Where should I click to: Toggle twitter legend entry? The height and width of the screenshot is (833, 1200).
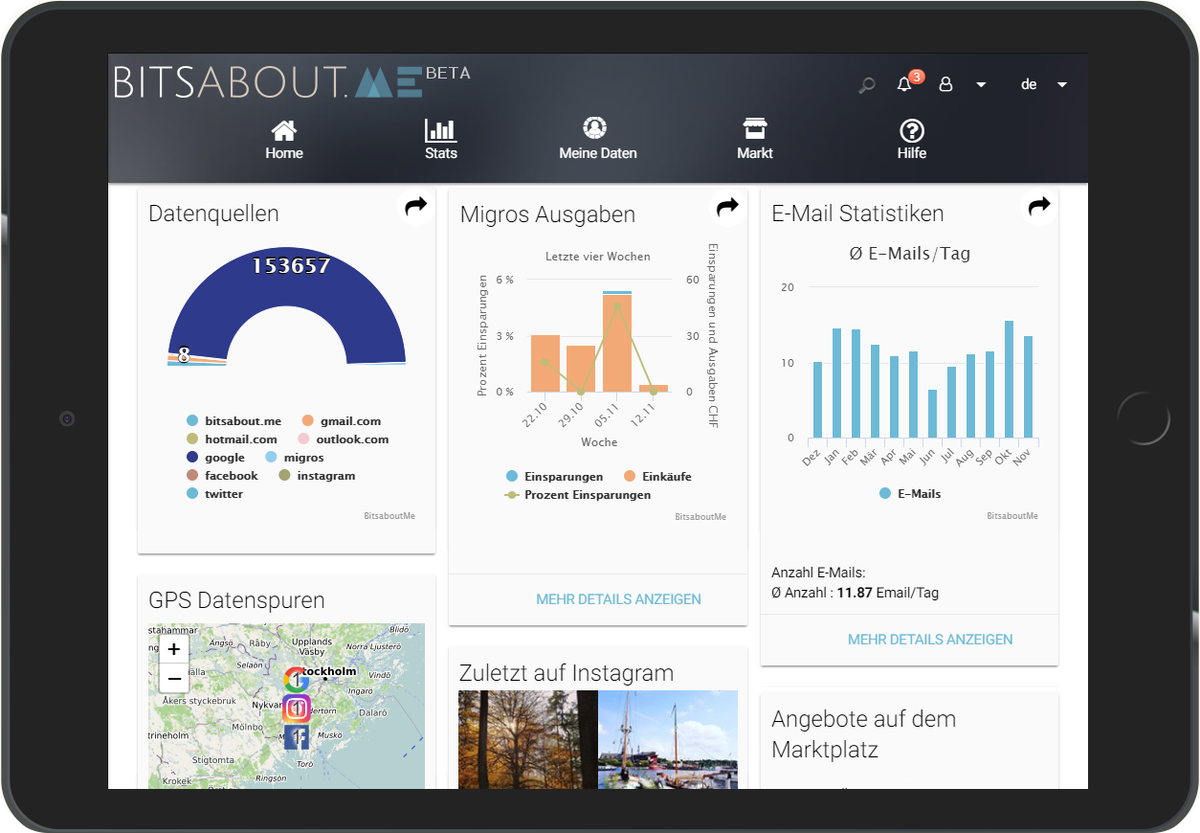click(215, 494)
